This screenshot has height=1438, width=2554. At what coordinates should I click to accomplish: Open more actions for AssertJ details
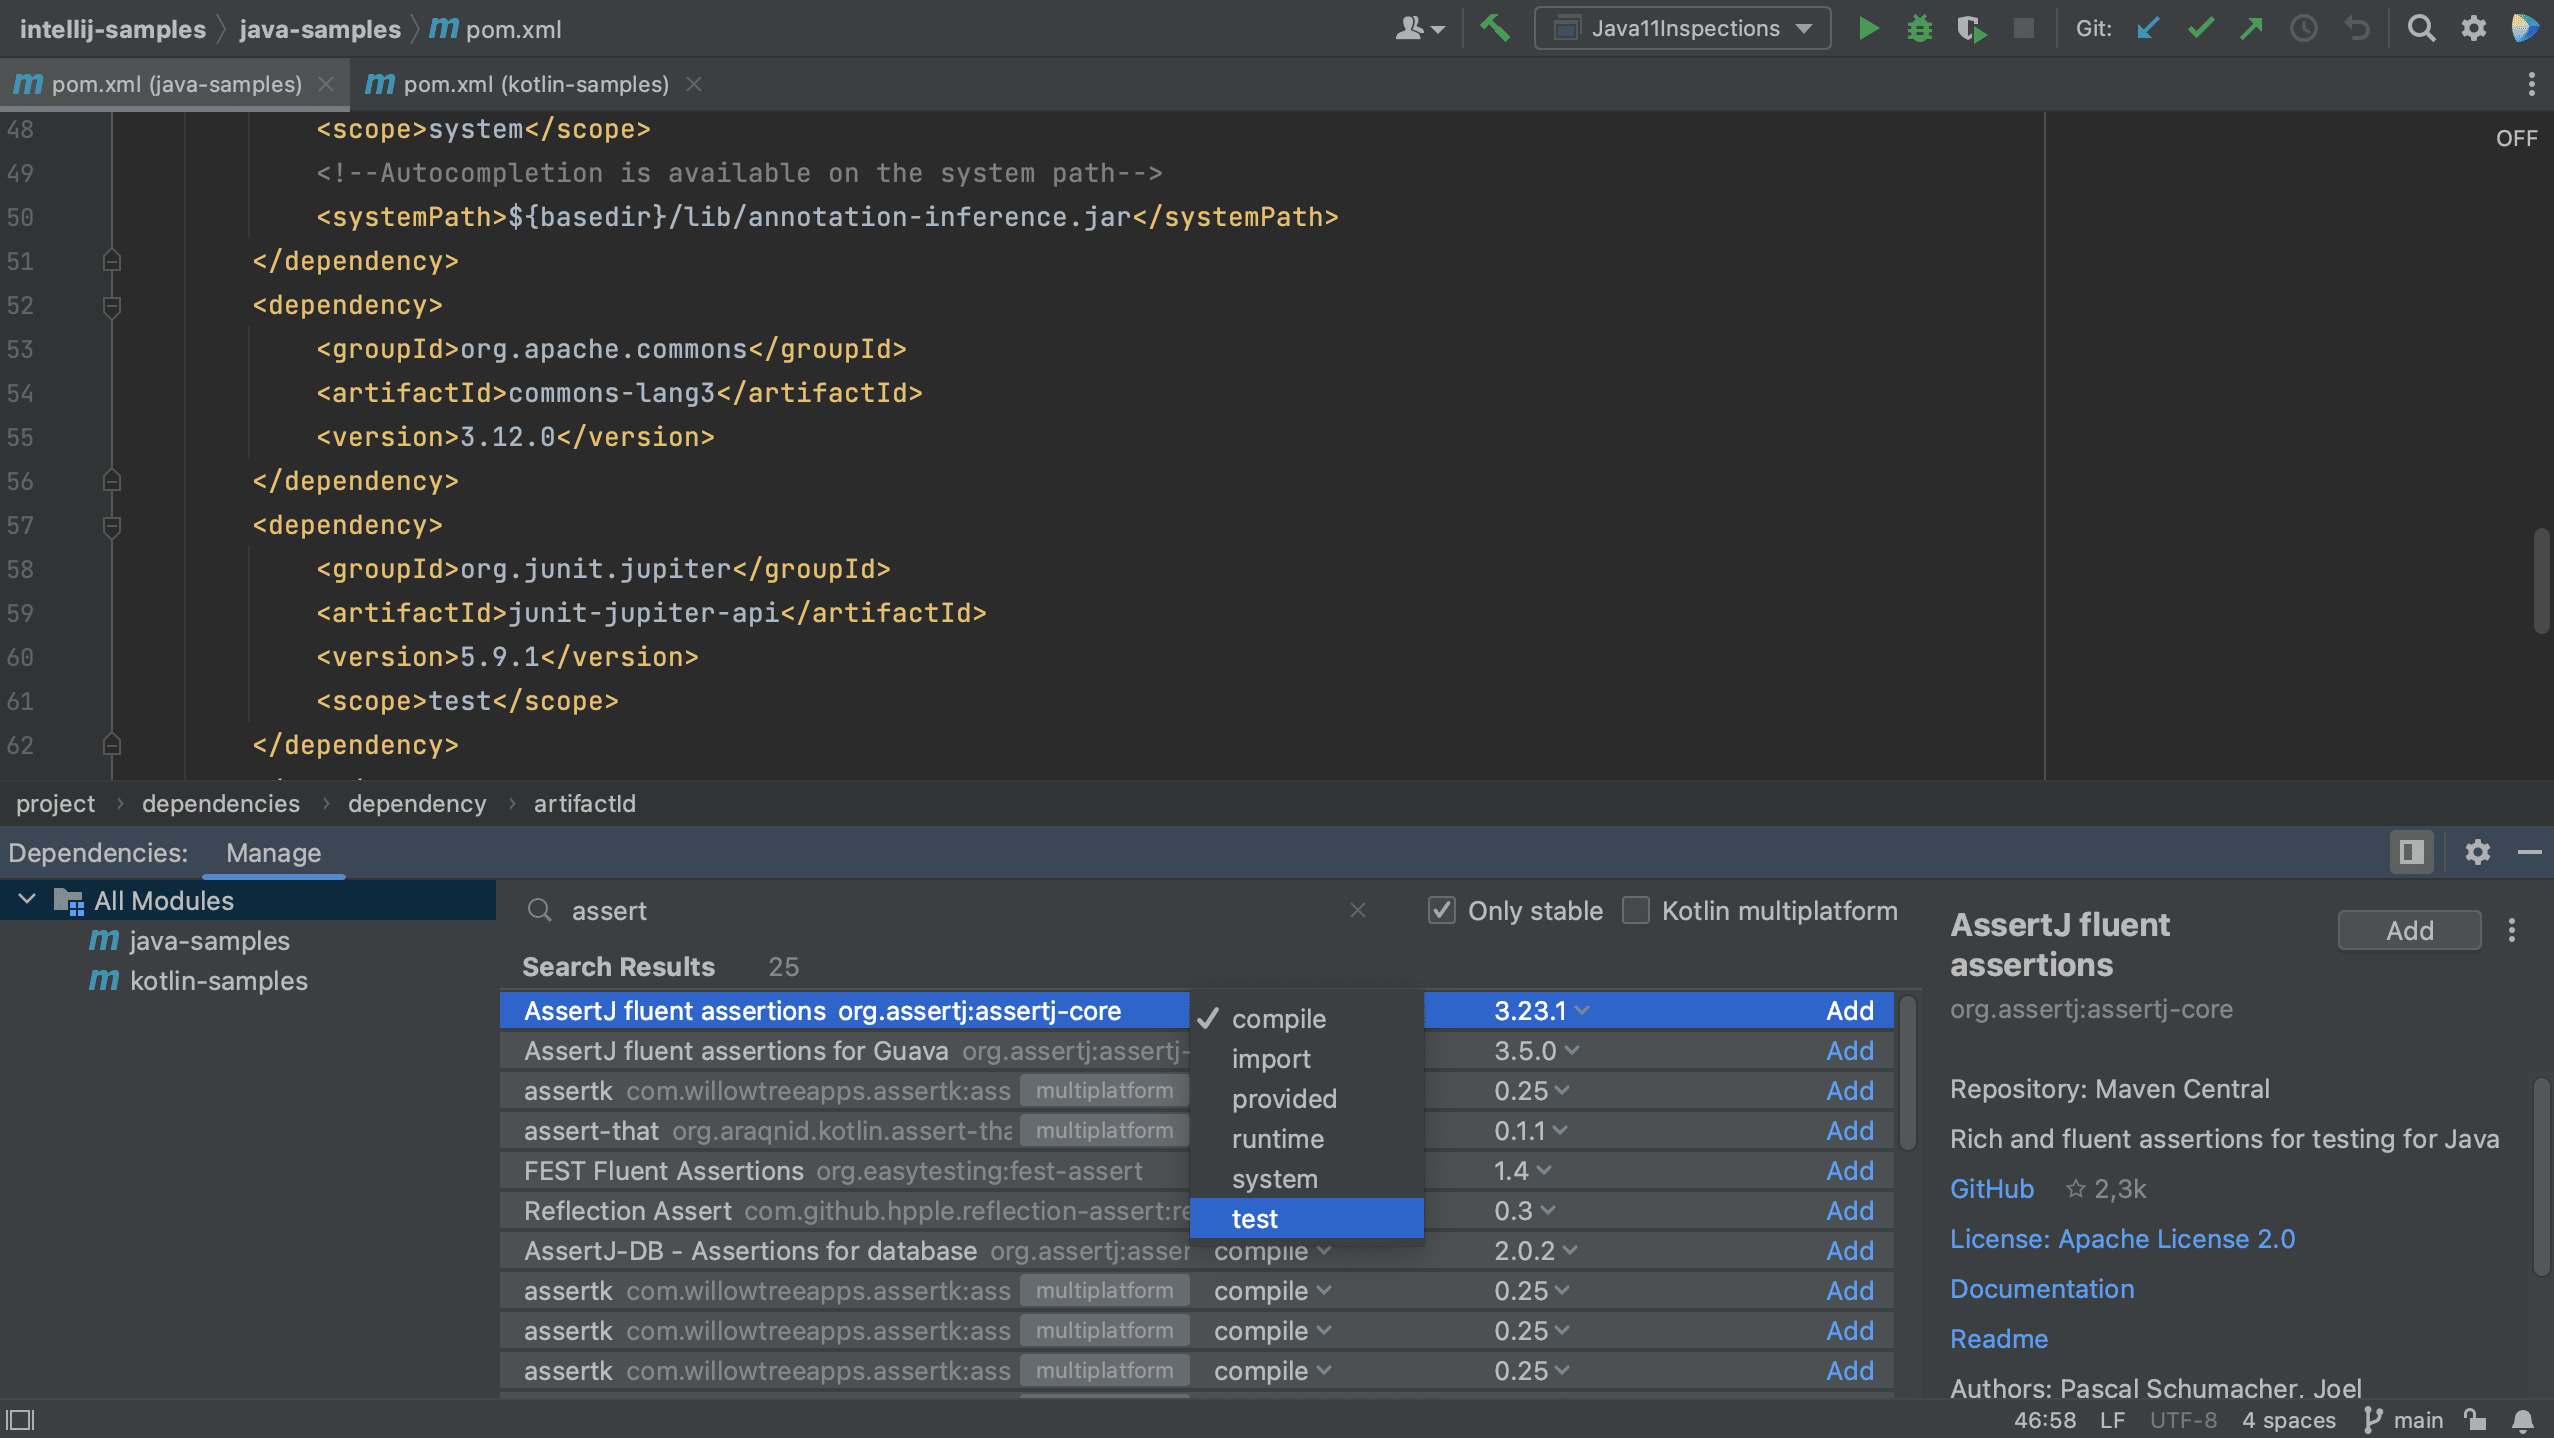pyautogui.click(x=2511, y=930)
